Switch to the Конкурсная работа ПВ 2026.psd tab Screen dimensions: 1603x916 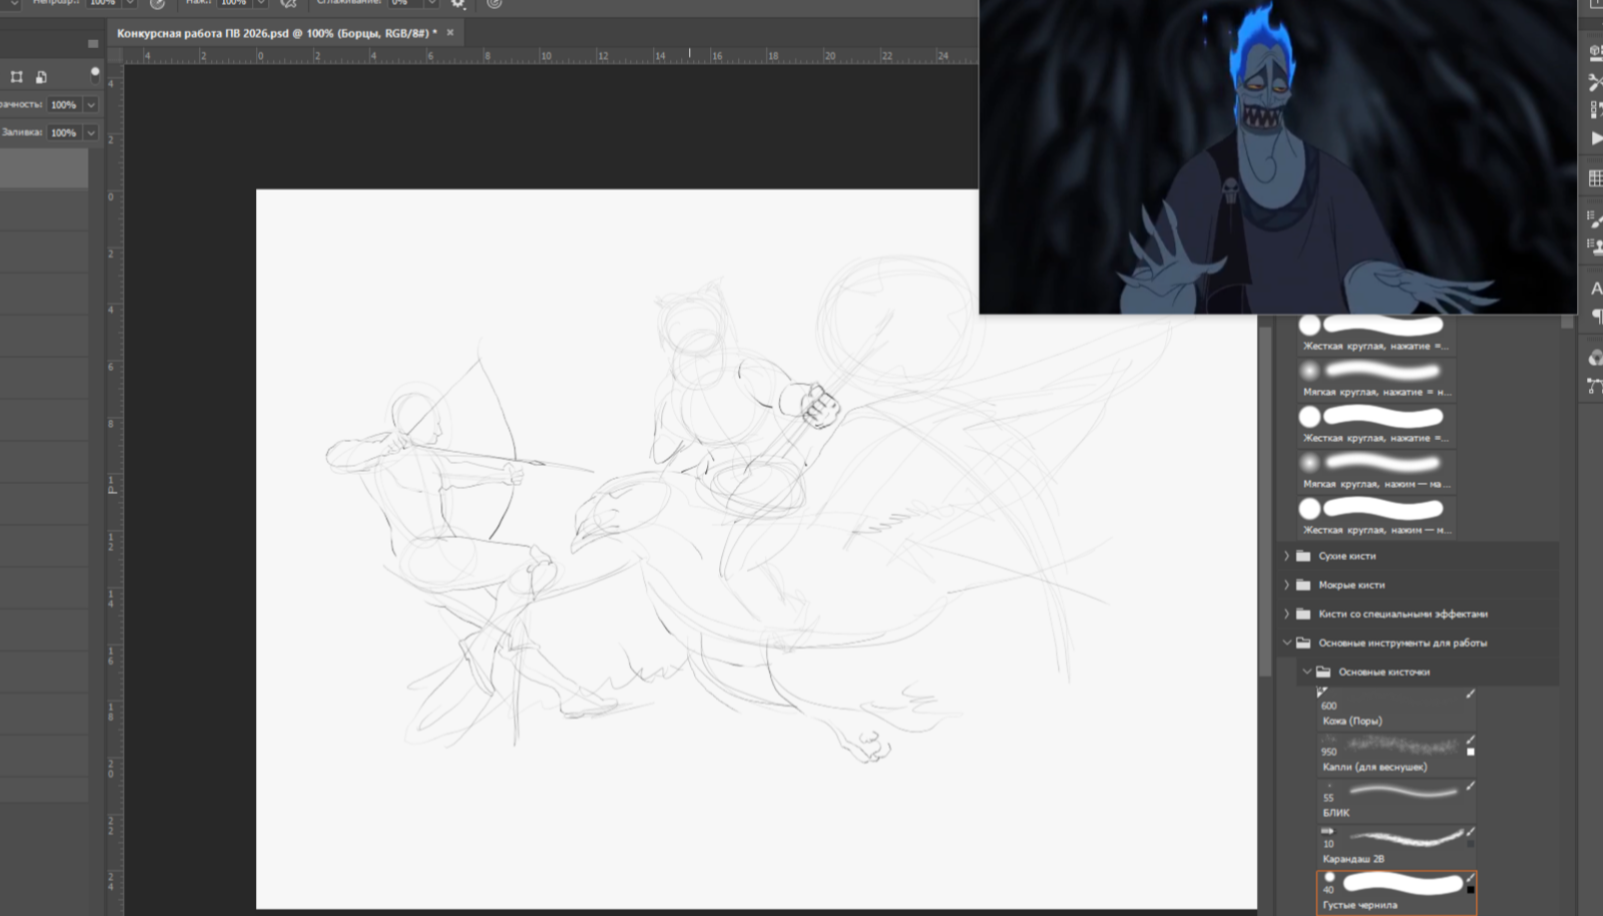point(277,33)
